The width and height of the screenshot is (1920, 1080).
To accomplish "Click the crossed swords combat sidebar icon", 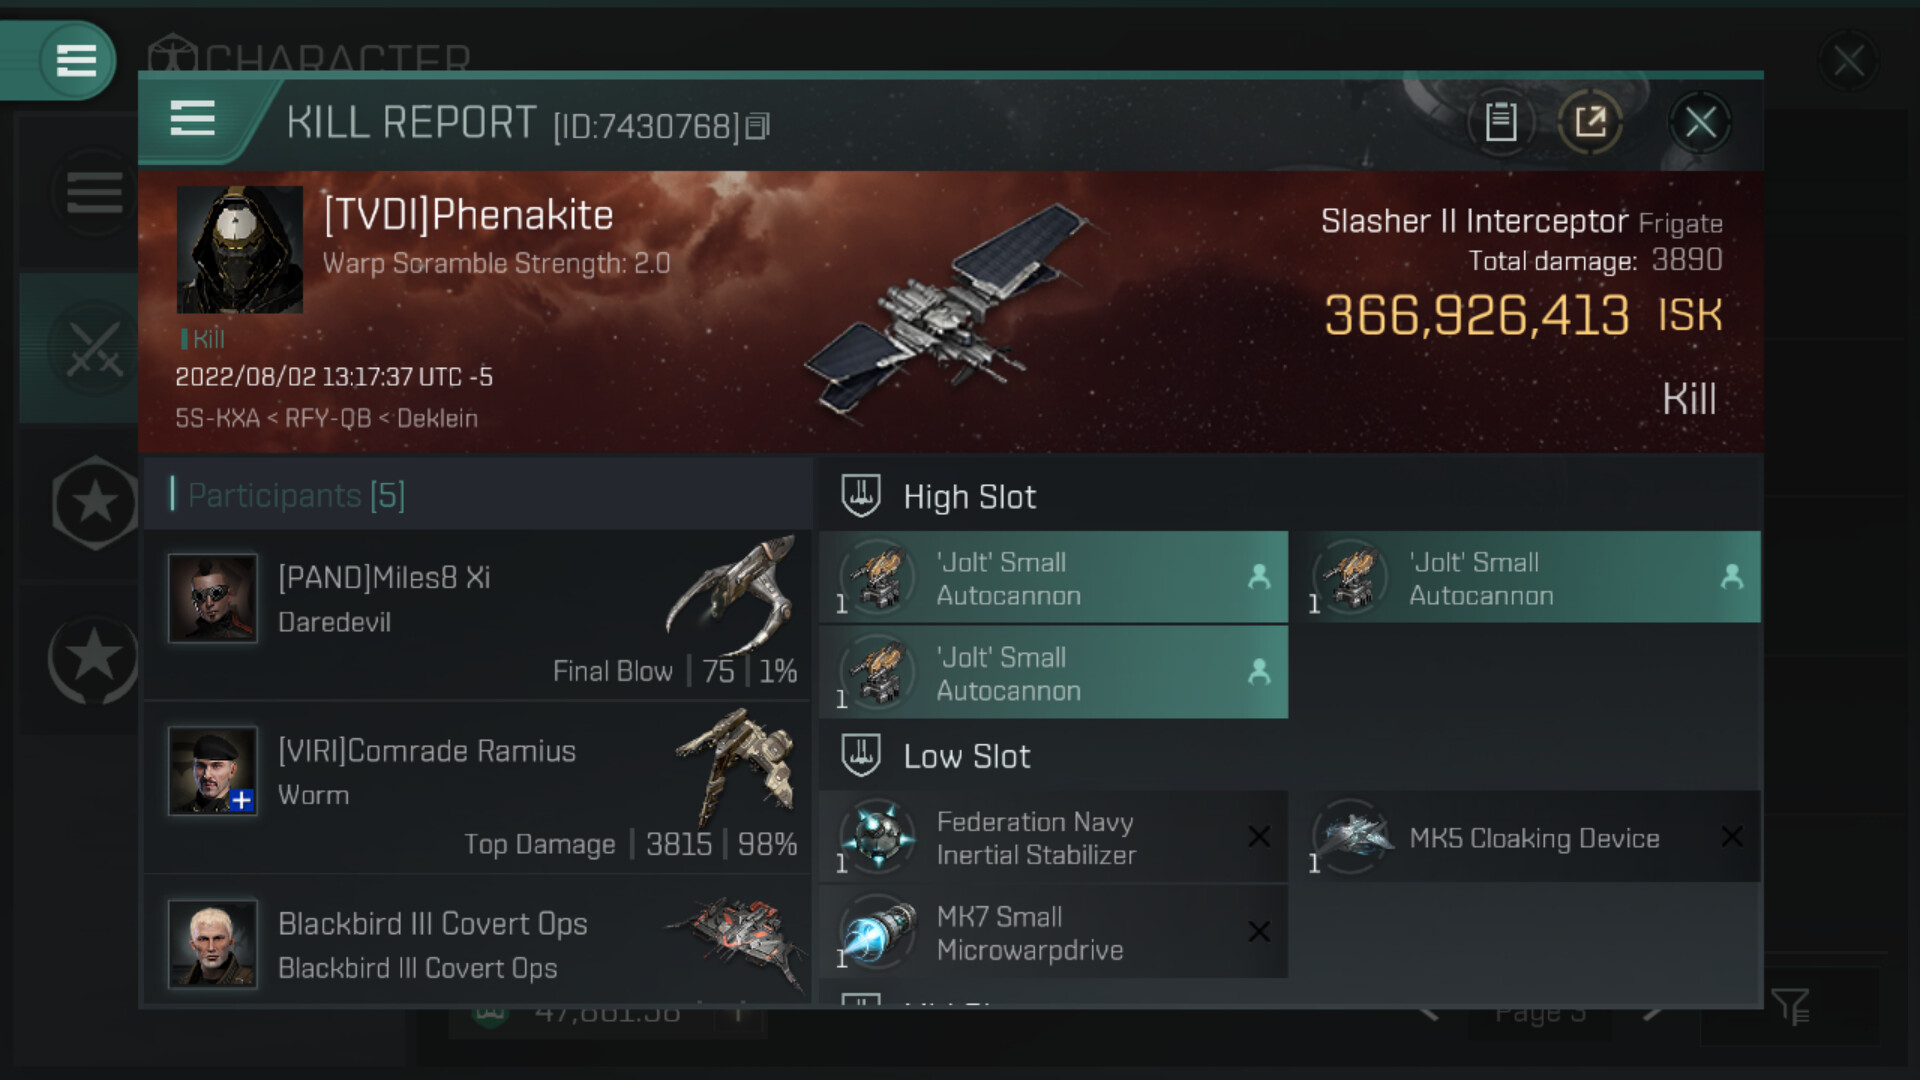I will pos(94,350).
